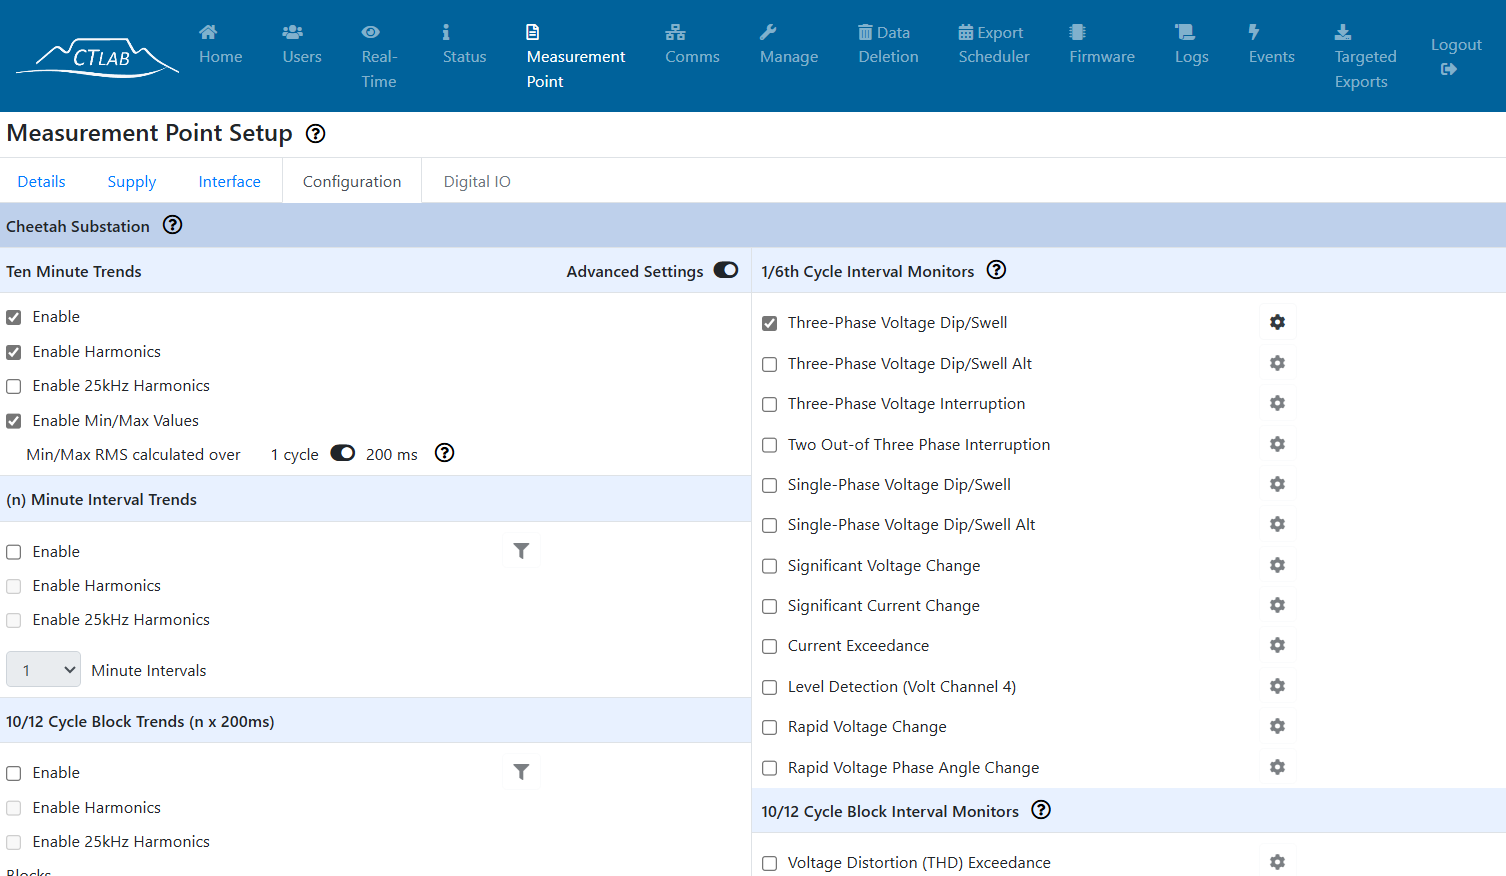
Task: Open help for Min/Max RMS calculation setting
Action: tap(445, 453)
